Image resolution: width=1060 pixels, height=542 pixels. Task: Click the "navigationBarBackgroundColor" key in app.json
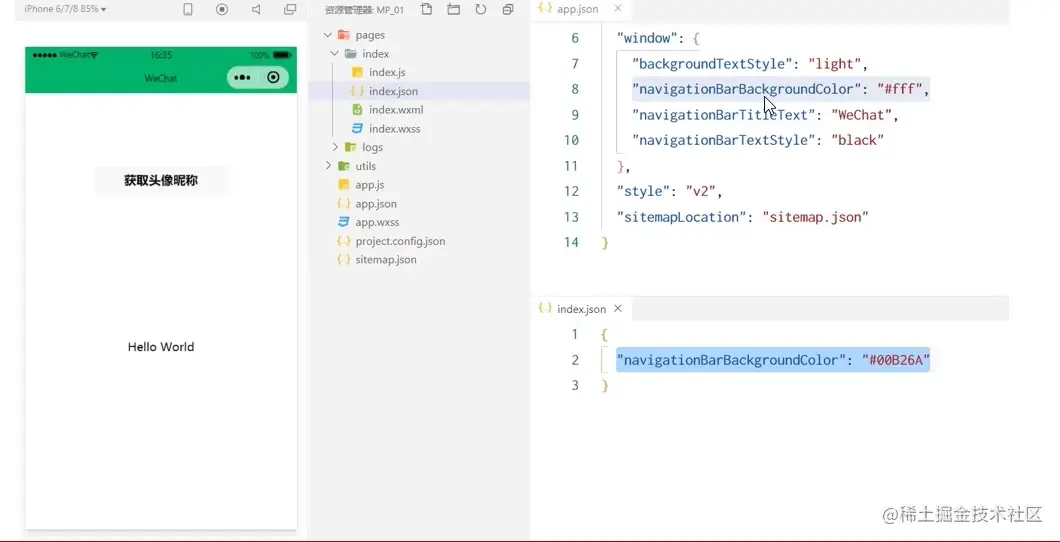[747, 89]
